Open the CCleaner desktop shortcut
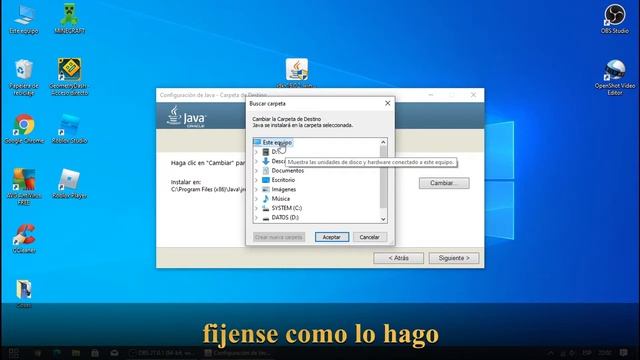This screenshot has height=360, width=640. [24, 238]
